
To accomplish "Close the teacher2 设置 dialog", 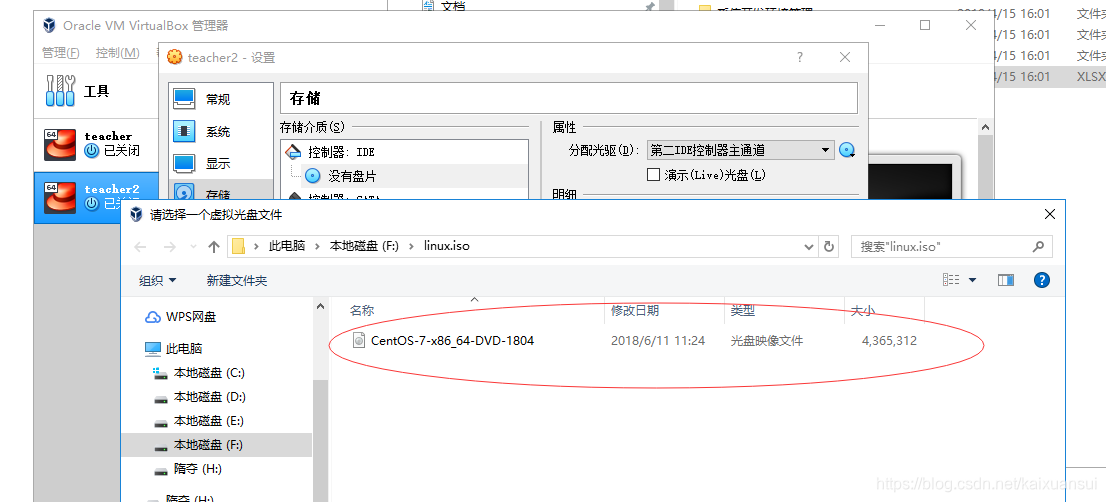I will pyautogui.click(x=845, y=58).
